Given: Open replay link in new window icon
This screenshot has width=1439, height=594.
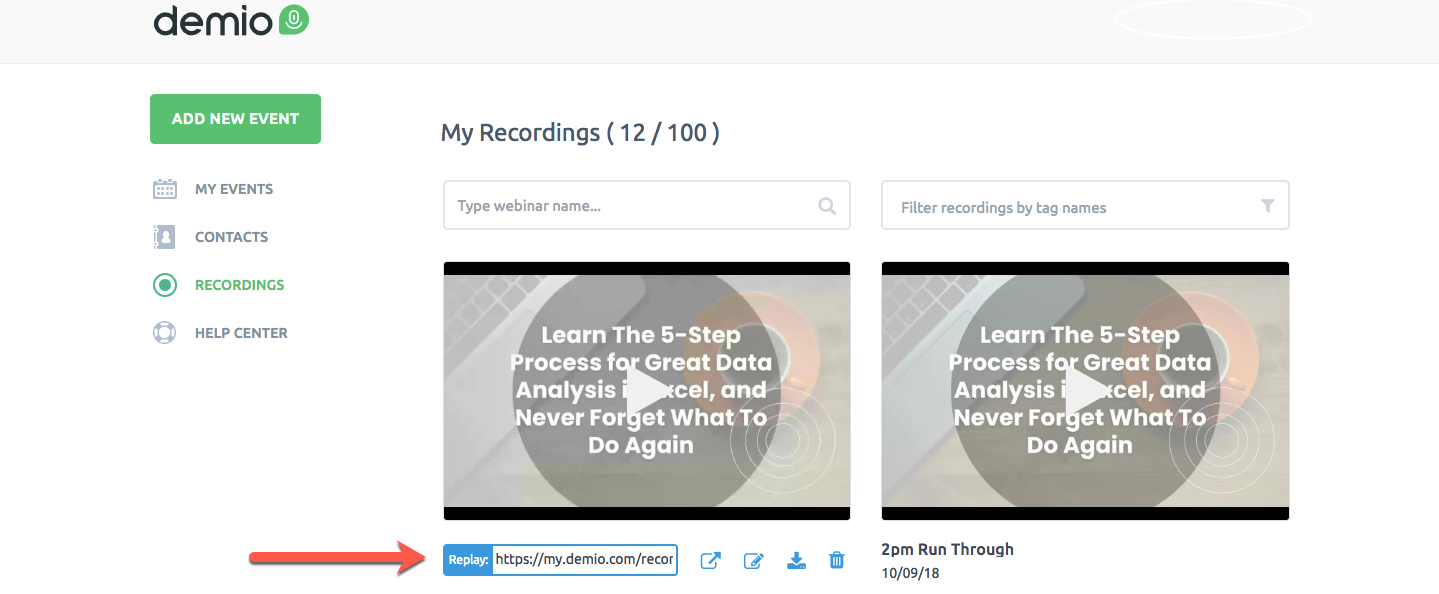Looking at the screenshot, I should pos(710,561).
